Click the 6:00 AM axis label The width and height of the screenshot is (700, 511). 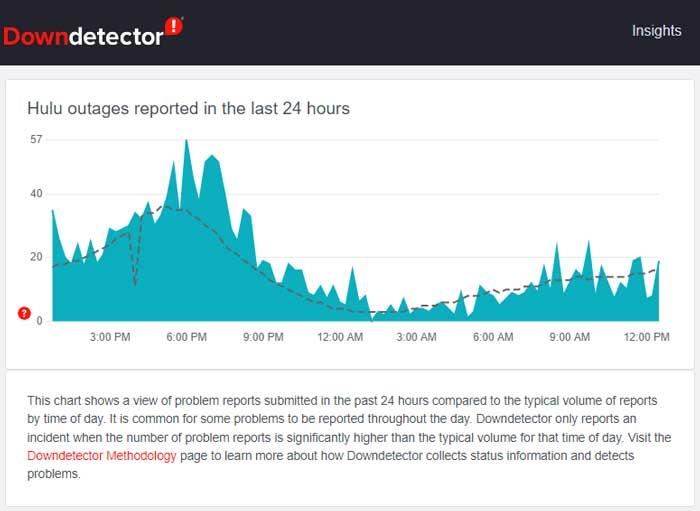[493, 337]
